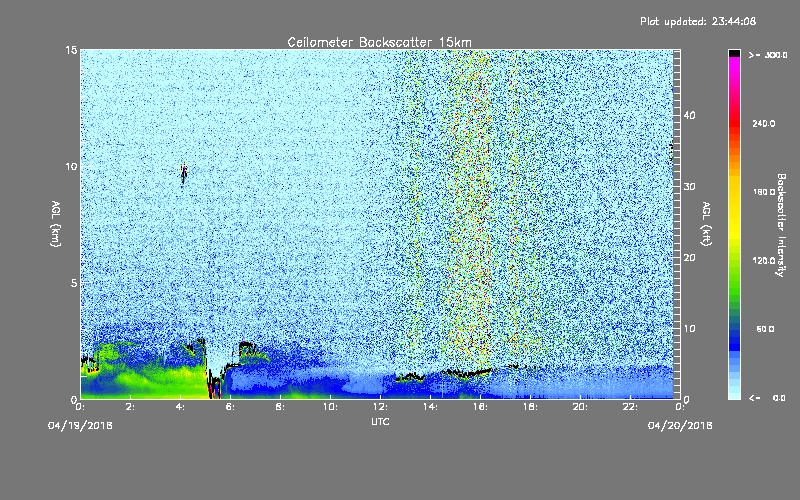This screenshot has width=800, height=500.
Task: Click the '15' tick on km axis
Action: [71, 51]
